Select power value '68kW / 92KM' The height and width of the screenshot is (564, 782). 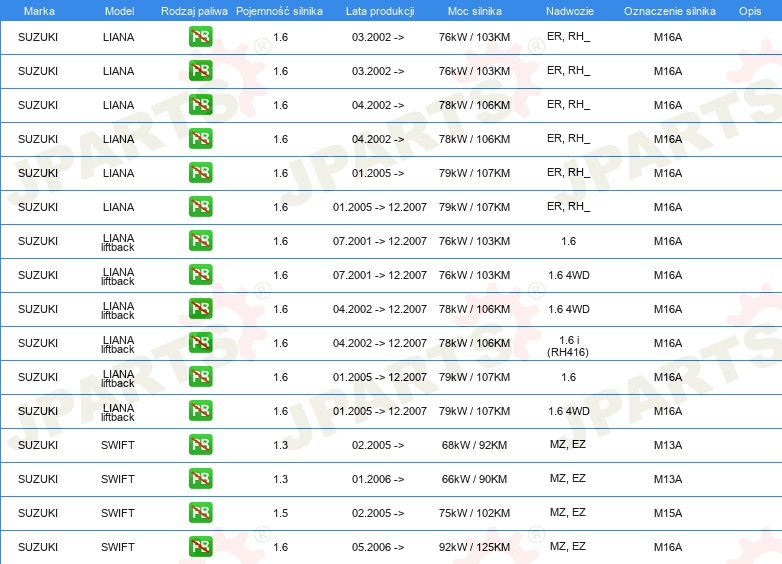pos(474,445)
